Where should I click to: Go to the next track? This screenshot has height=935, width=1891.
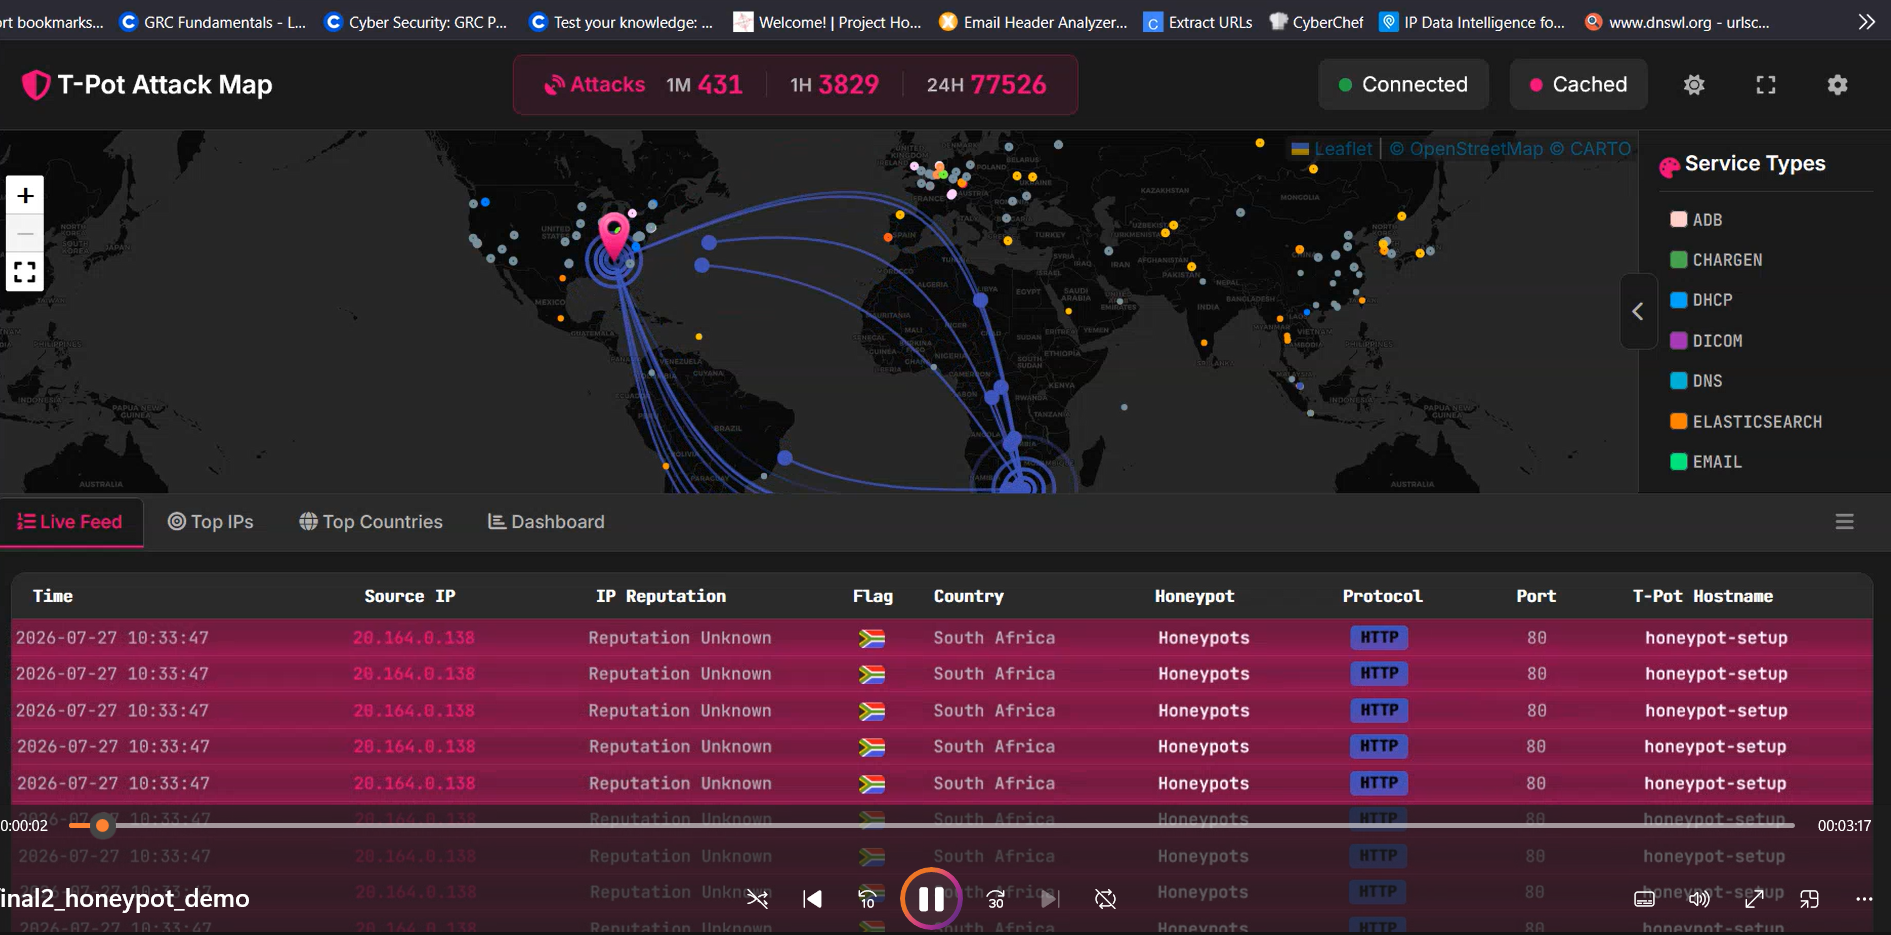1049,899
